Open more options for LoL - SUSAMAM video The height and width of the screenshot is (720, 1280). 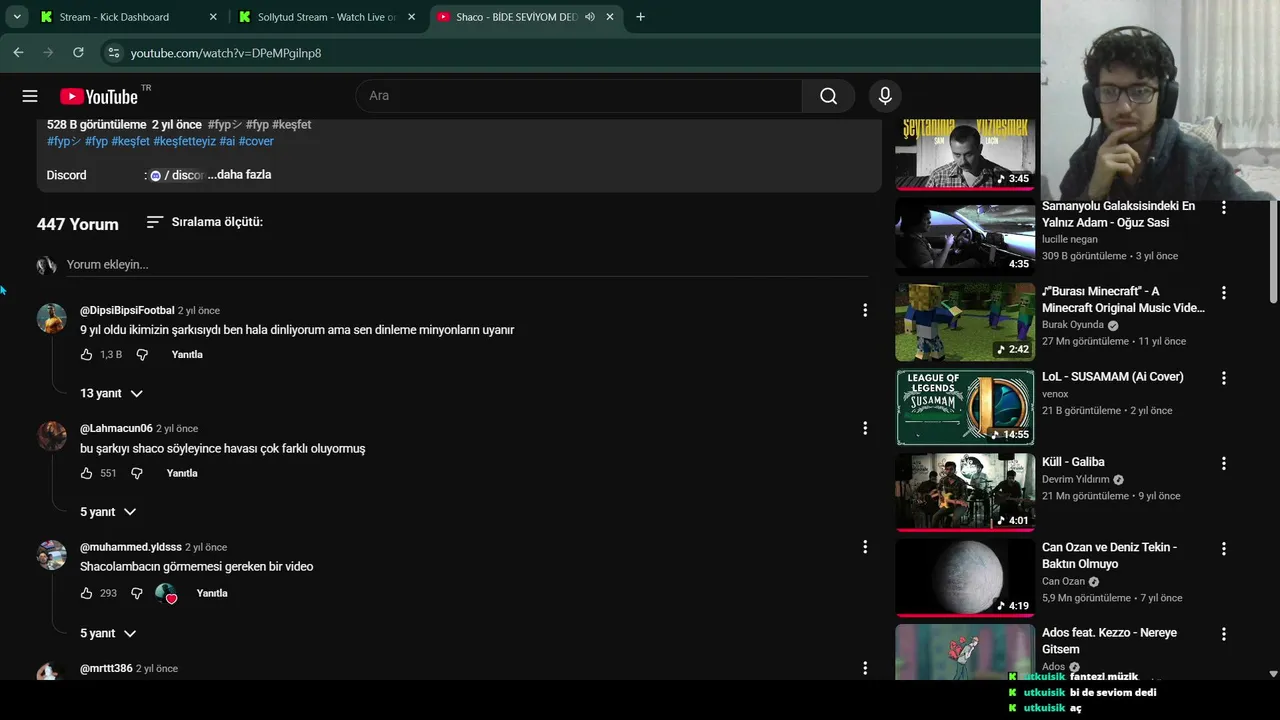click(1223, 378)
